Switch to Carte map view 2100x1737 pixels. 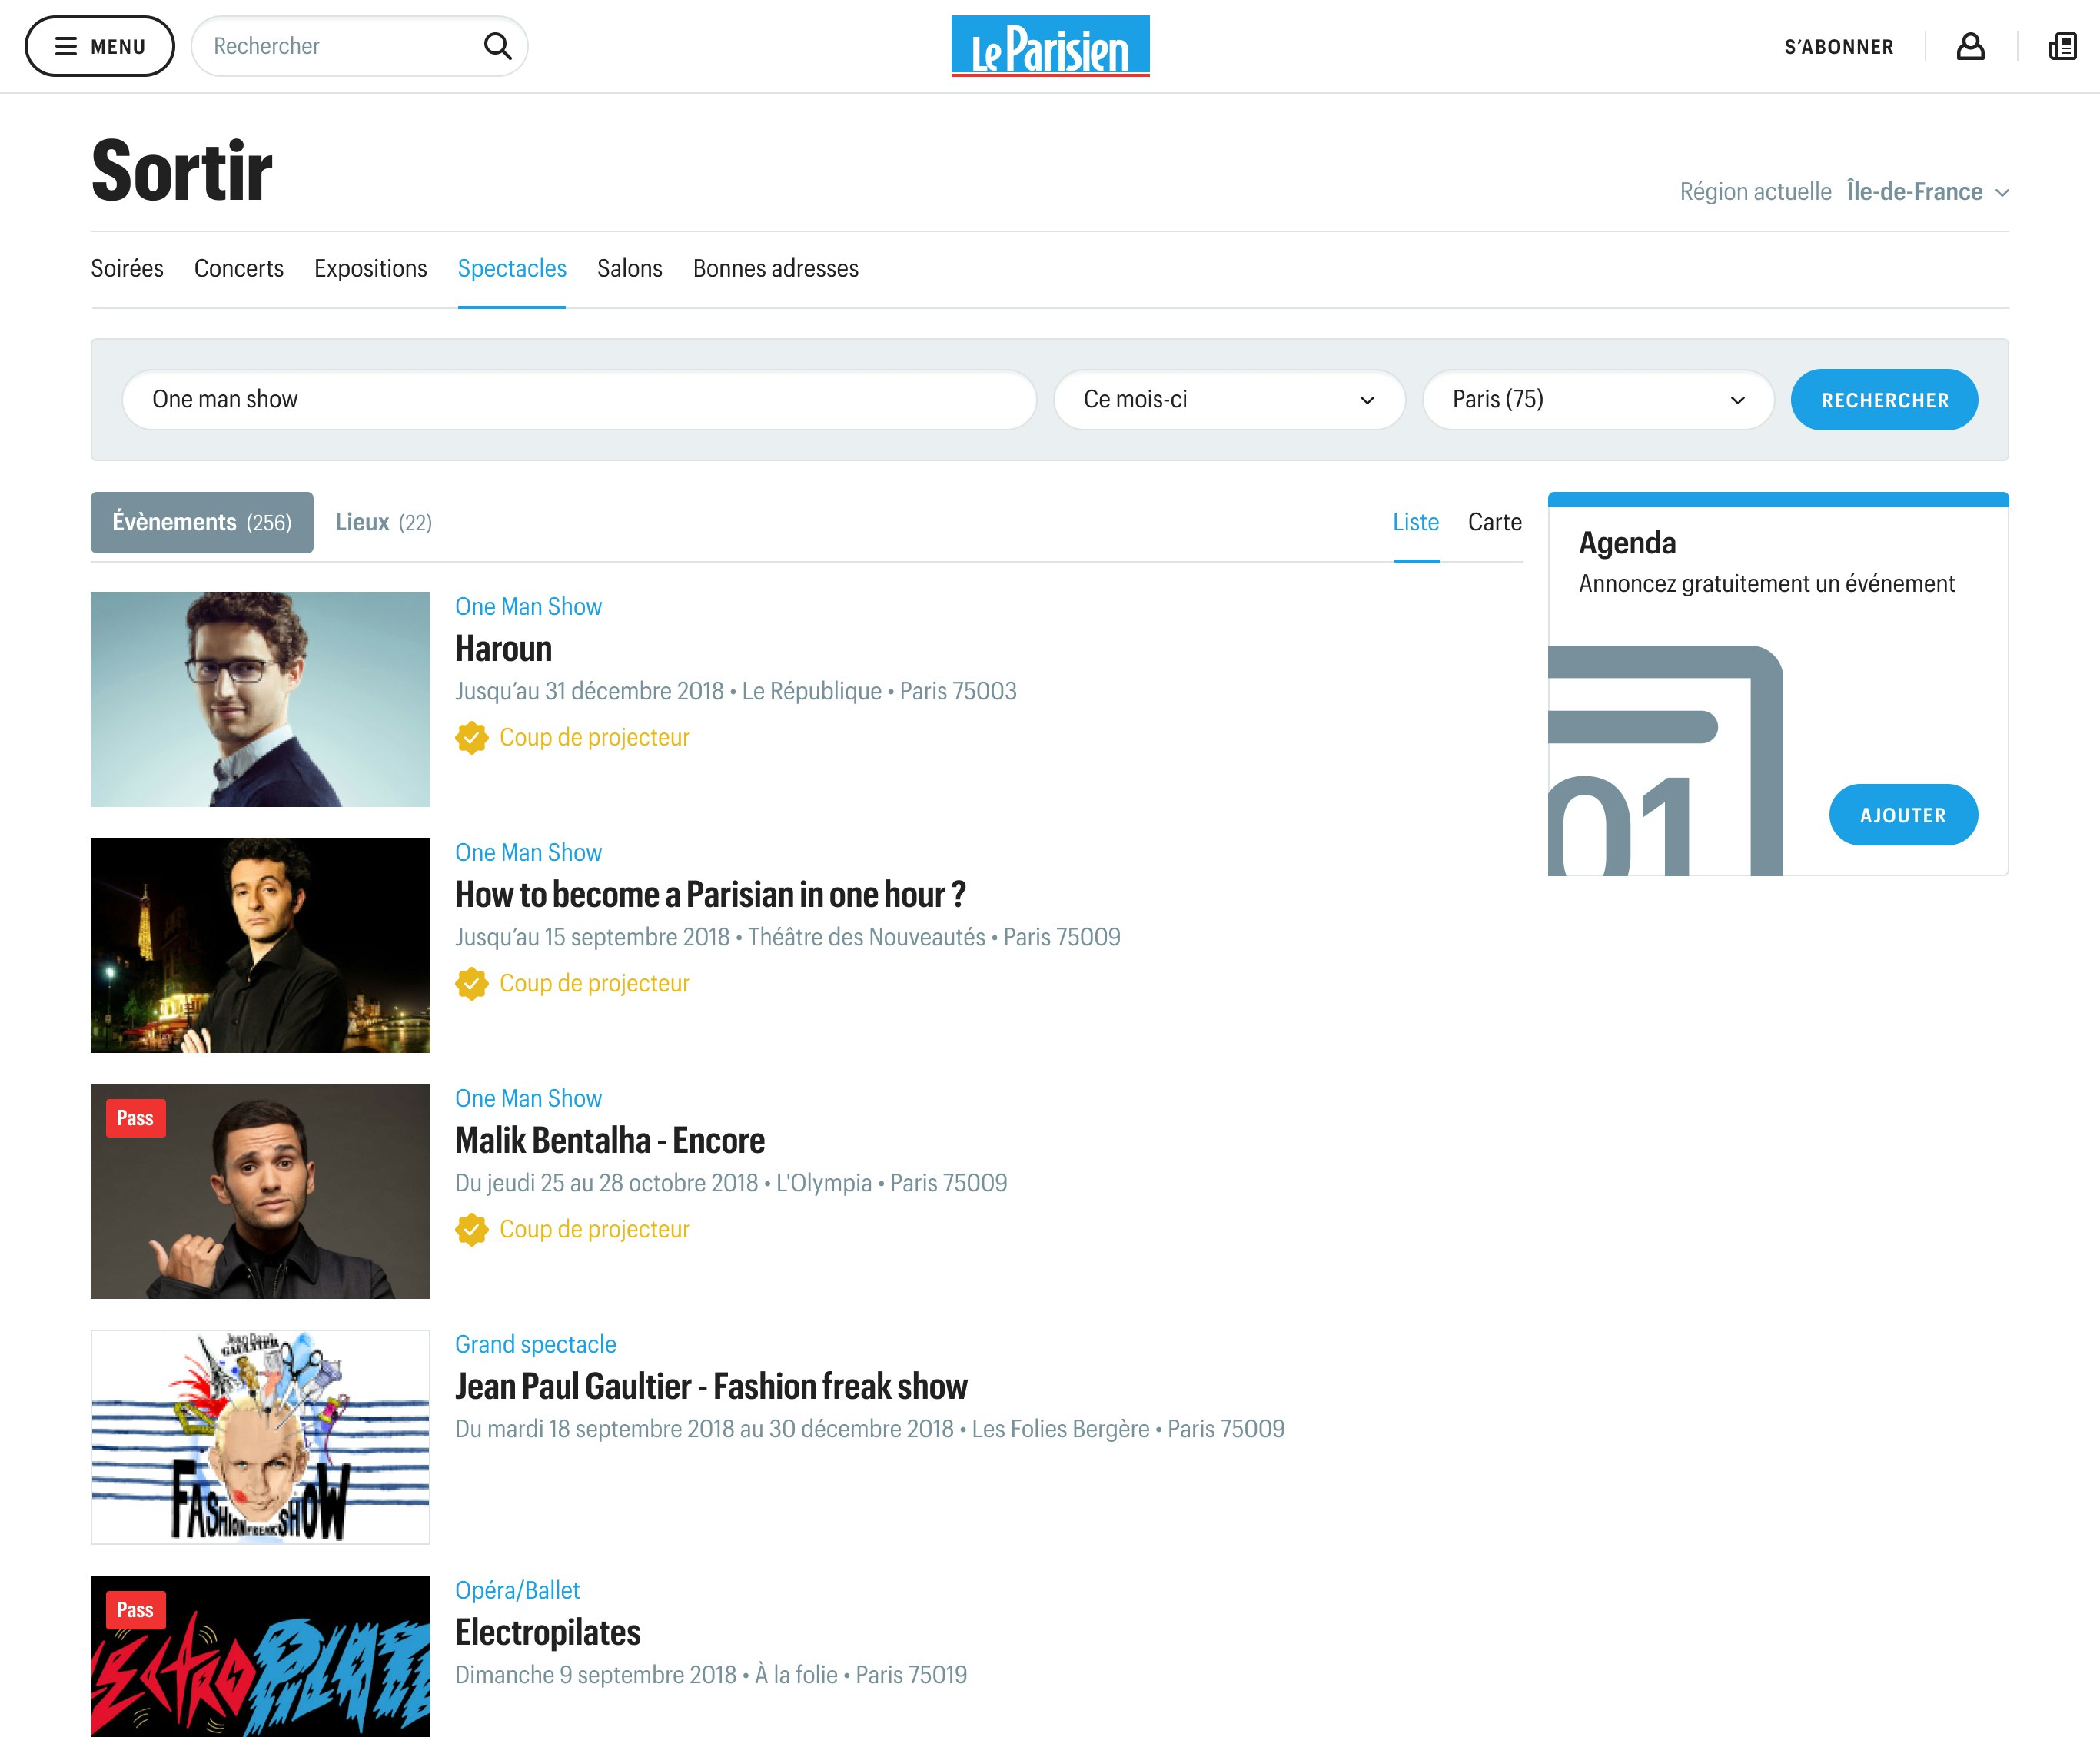(x=1494, y=523)
